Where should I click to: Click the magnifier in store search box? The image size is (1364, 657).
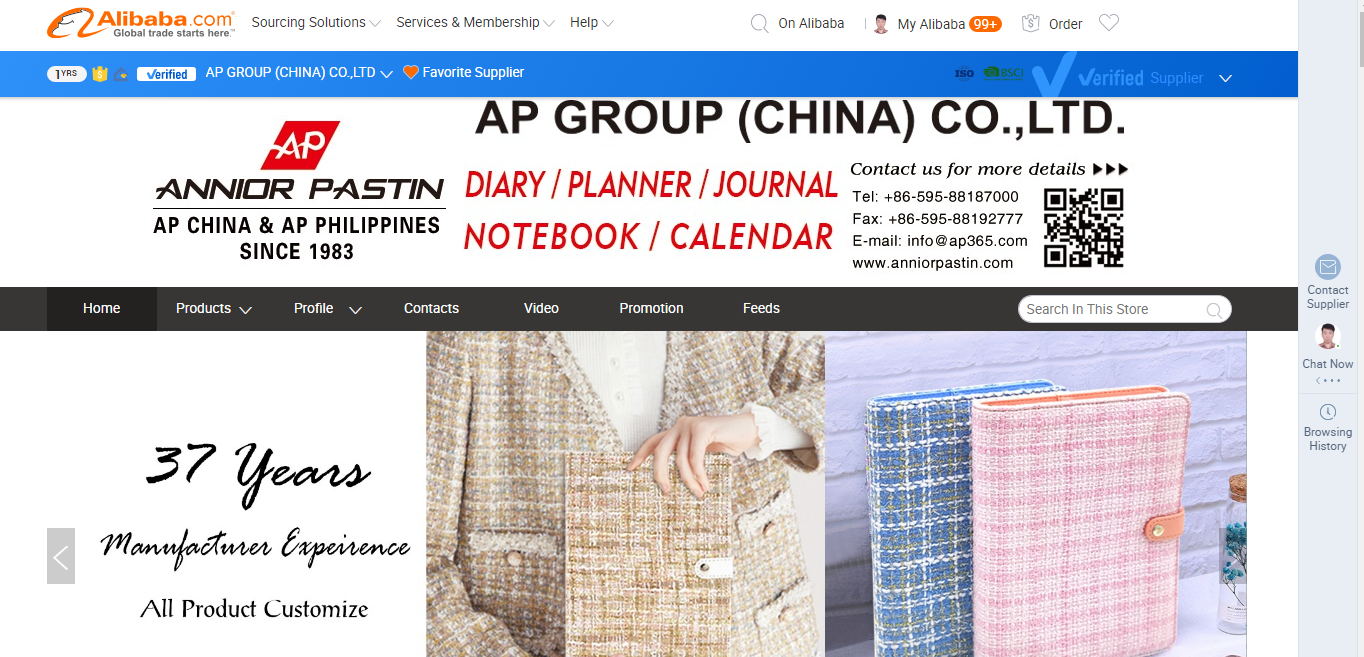(1214, 310)
